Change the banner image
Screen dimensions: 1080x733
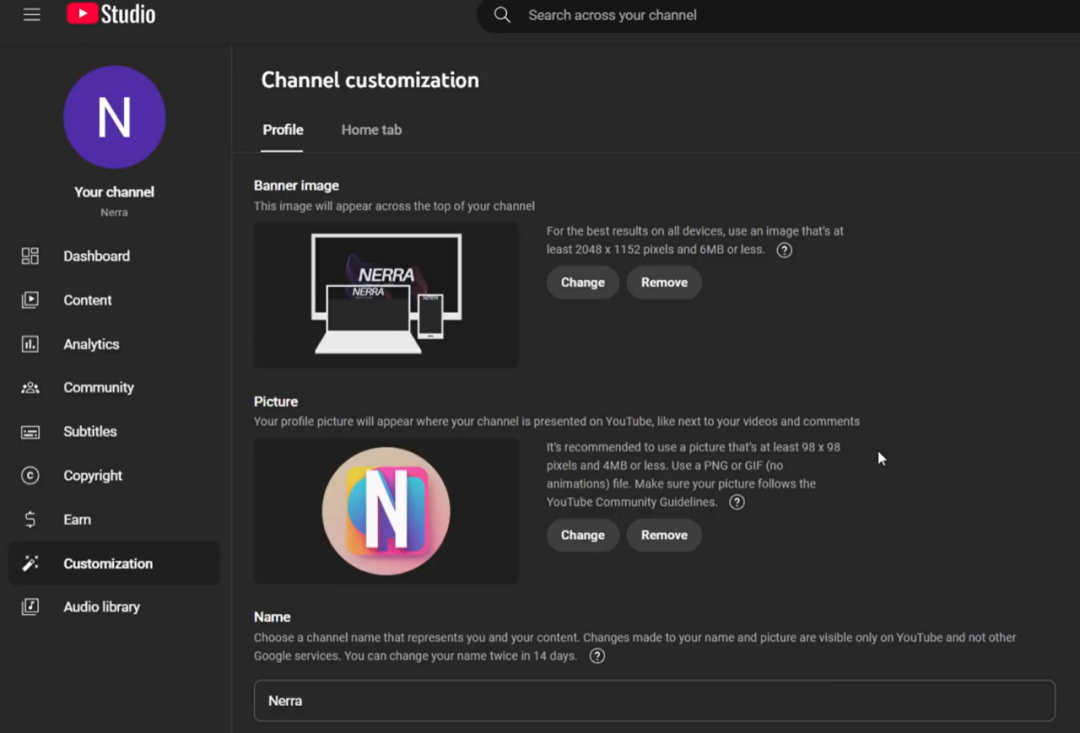click(583, 282)
